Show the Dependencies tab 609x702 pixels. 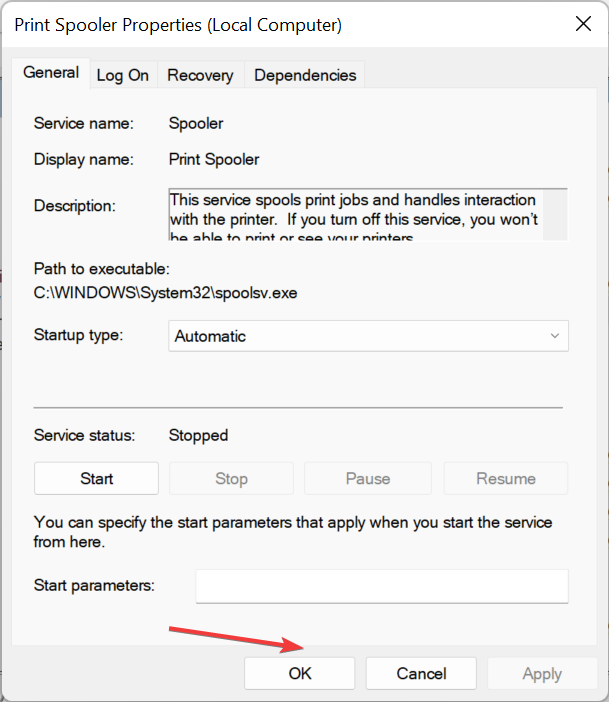pyautogui.click(x=305, y=75)
